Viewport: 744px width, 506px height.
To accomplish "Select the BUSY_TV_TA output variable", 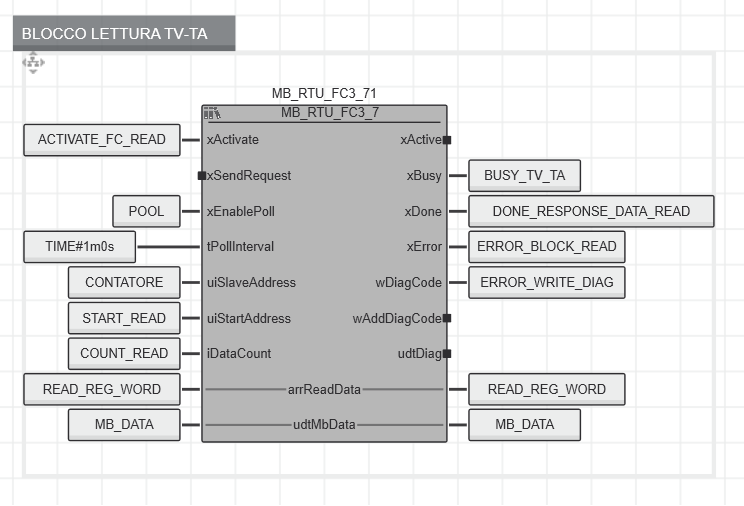I will pos(524,176).
